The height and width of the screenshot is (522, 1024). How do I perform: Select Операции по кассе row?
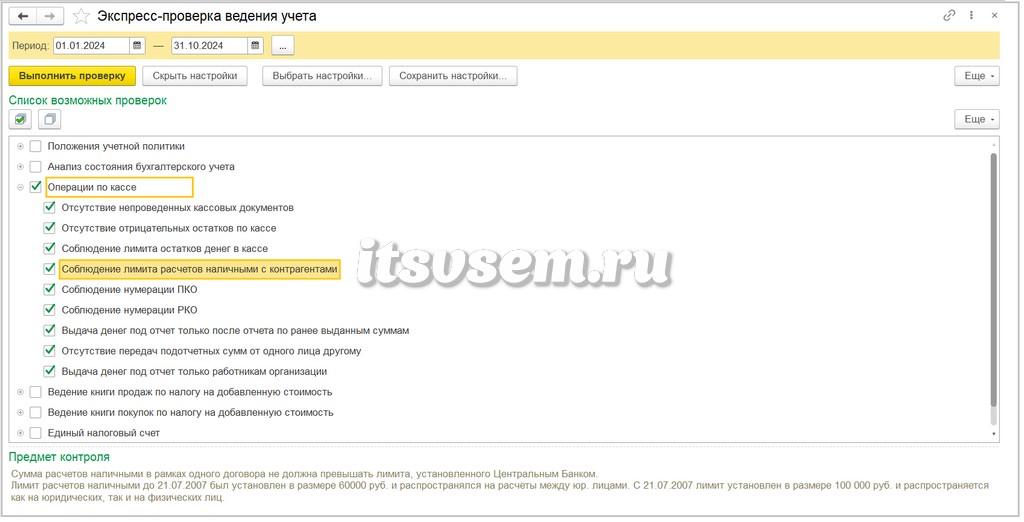[120, 187]
